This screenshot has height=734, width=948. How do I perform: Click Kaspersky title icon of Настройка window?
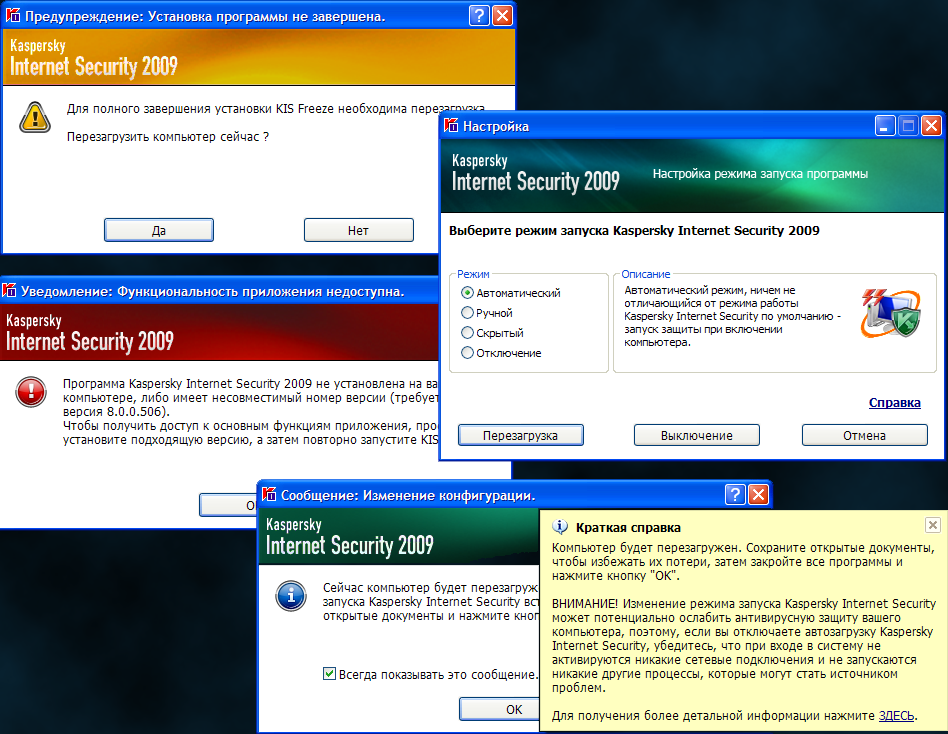[x=451, y=126]
